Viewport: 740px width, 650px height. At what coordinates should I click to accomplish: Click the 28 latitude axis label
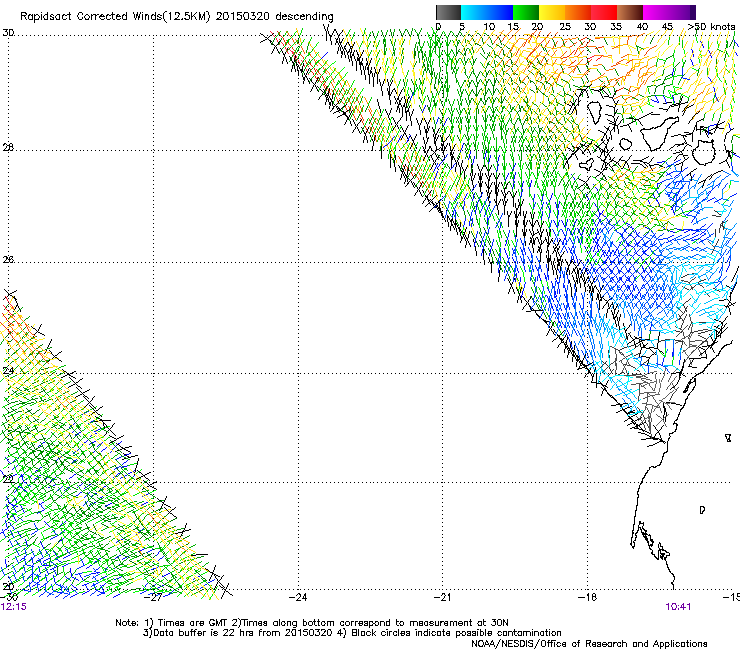click(8, 147)
